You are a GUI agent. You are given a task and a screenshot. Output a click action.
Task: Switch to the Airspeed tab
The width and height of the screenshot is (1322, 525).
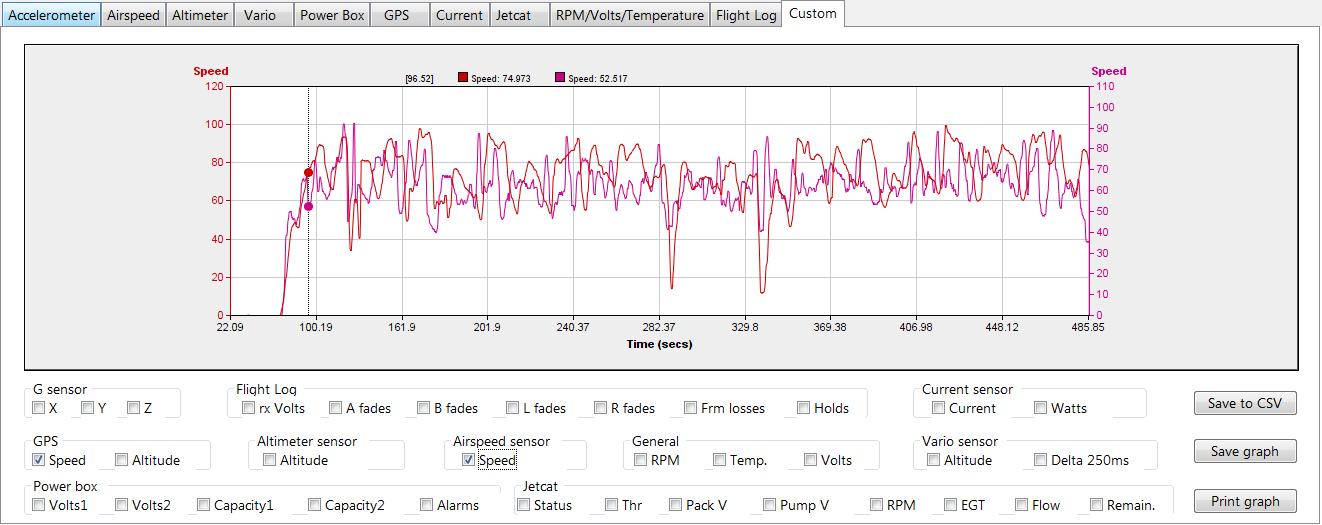(x=133, y=15)
